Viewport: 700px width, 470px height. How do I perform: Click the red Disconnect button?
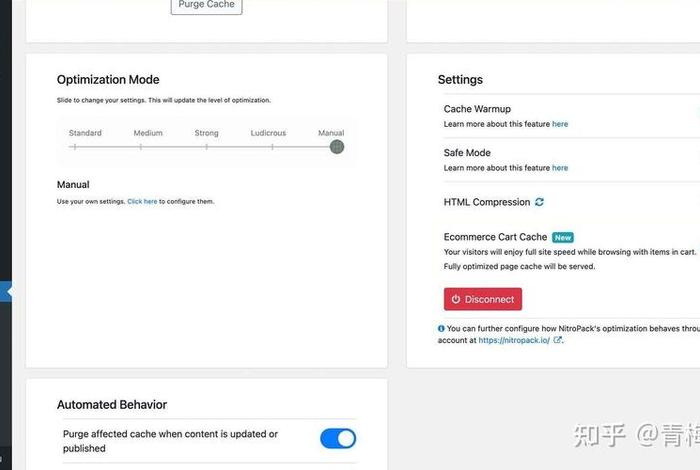point(483,299)
